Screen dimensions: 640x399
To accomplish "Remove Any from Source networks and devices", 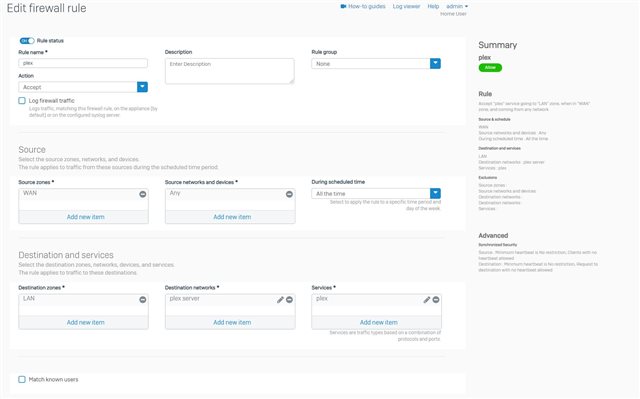I will [289, 194].
